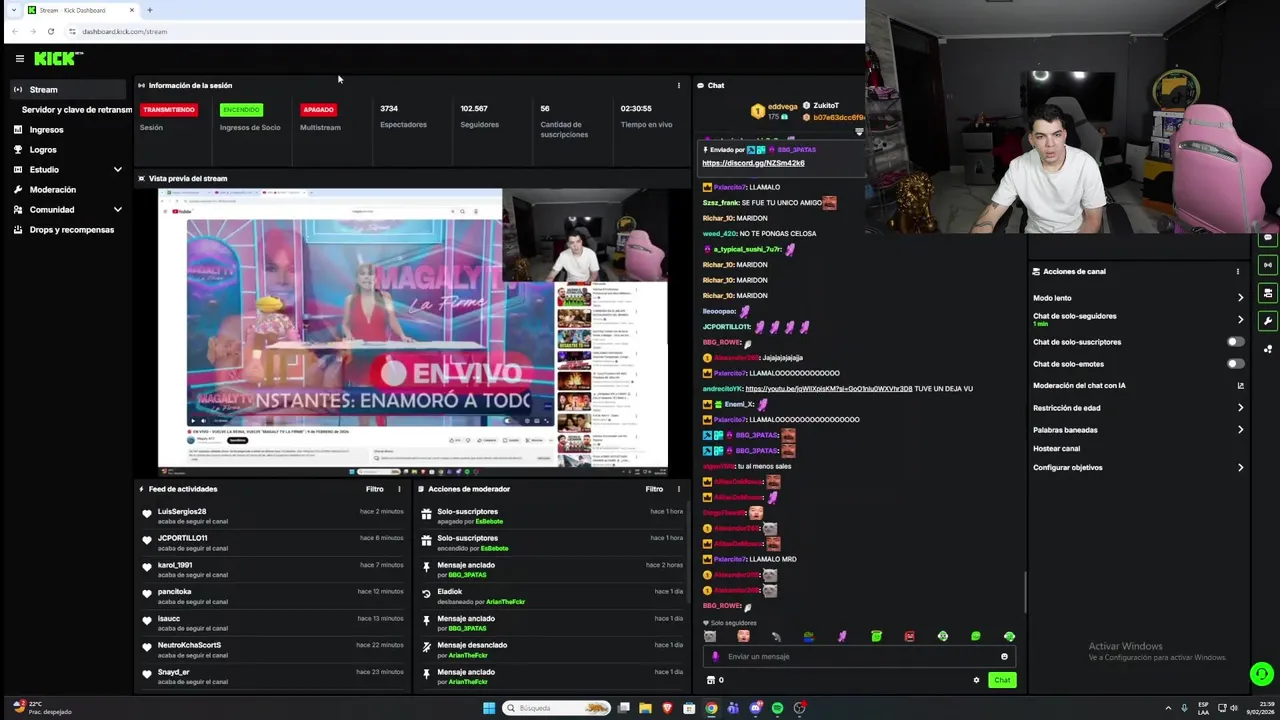This screenshot has width=1280, height=720.
Task: Select Stream in the sidebar
Action: pyautogui.click(x=70, y=90)
